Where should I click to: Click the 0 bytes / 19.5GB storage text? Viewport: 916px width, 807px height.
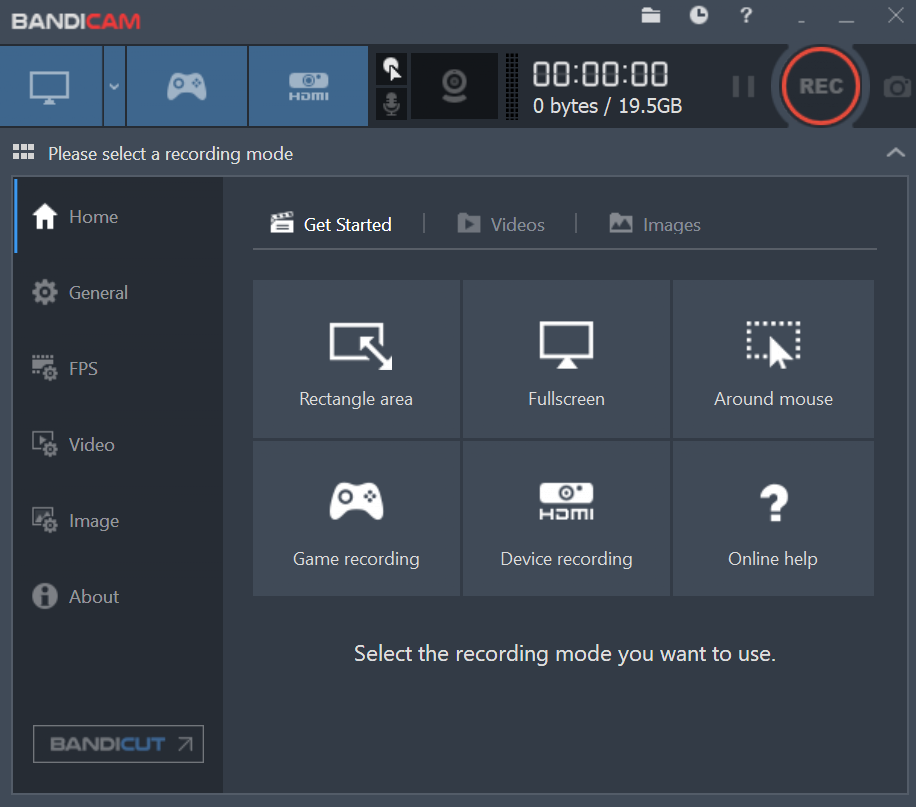(608, 106)
